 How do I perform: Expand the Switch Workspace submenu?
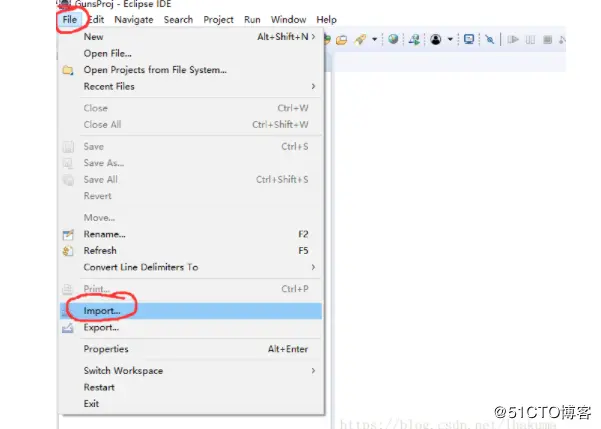click(x=191, y=371)
